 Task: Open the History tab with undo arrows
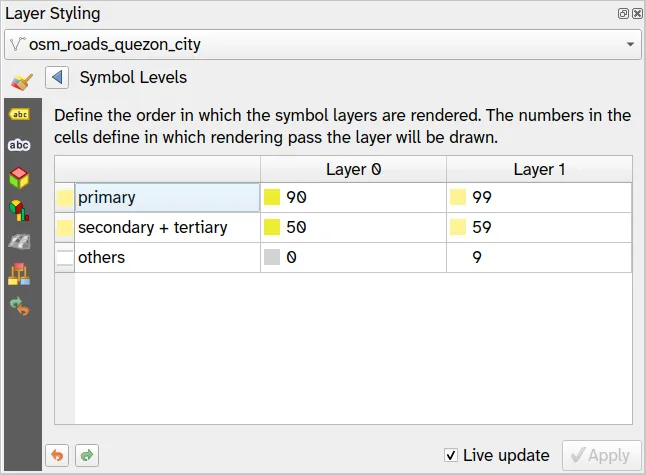pyautogui.click(x=19, y=307)
